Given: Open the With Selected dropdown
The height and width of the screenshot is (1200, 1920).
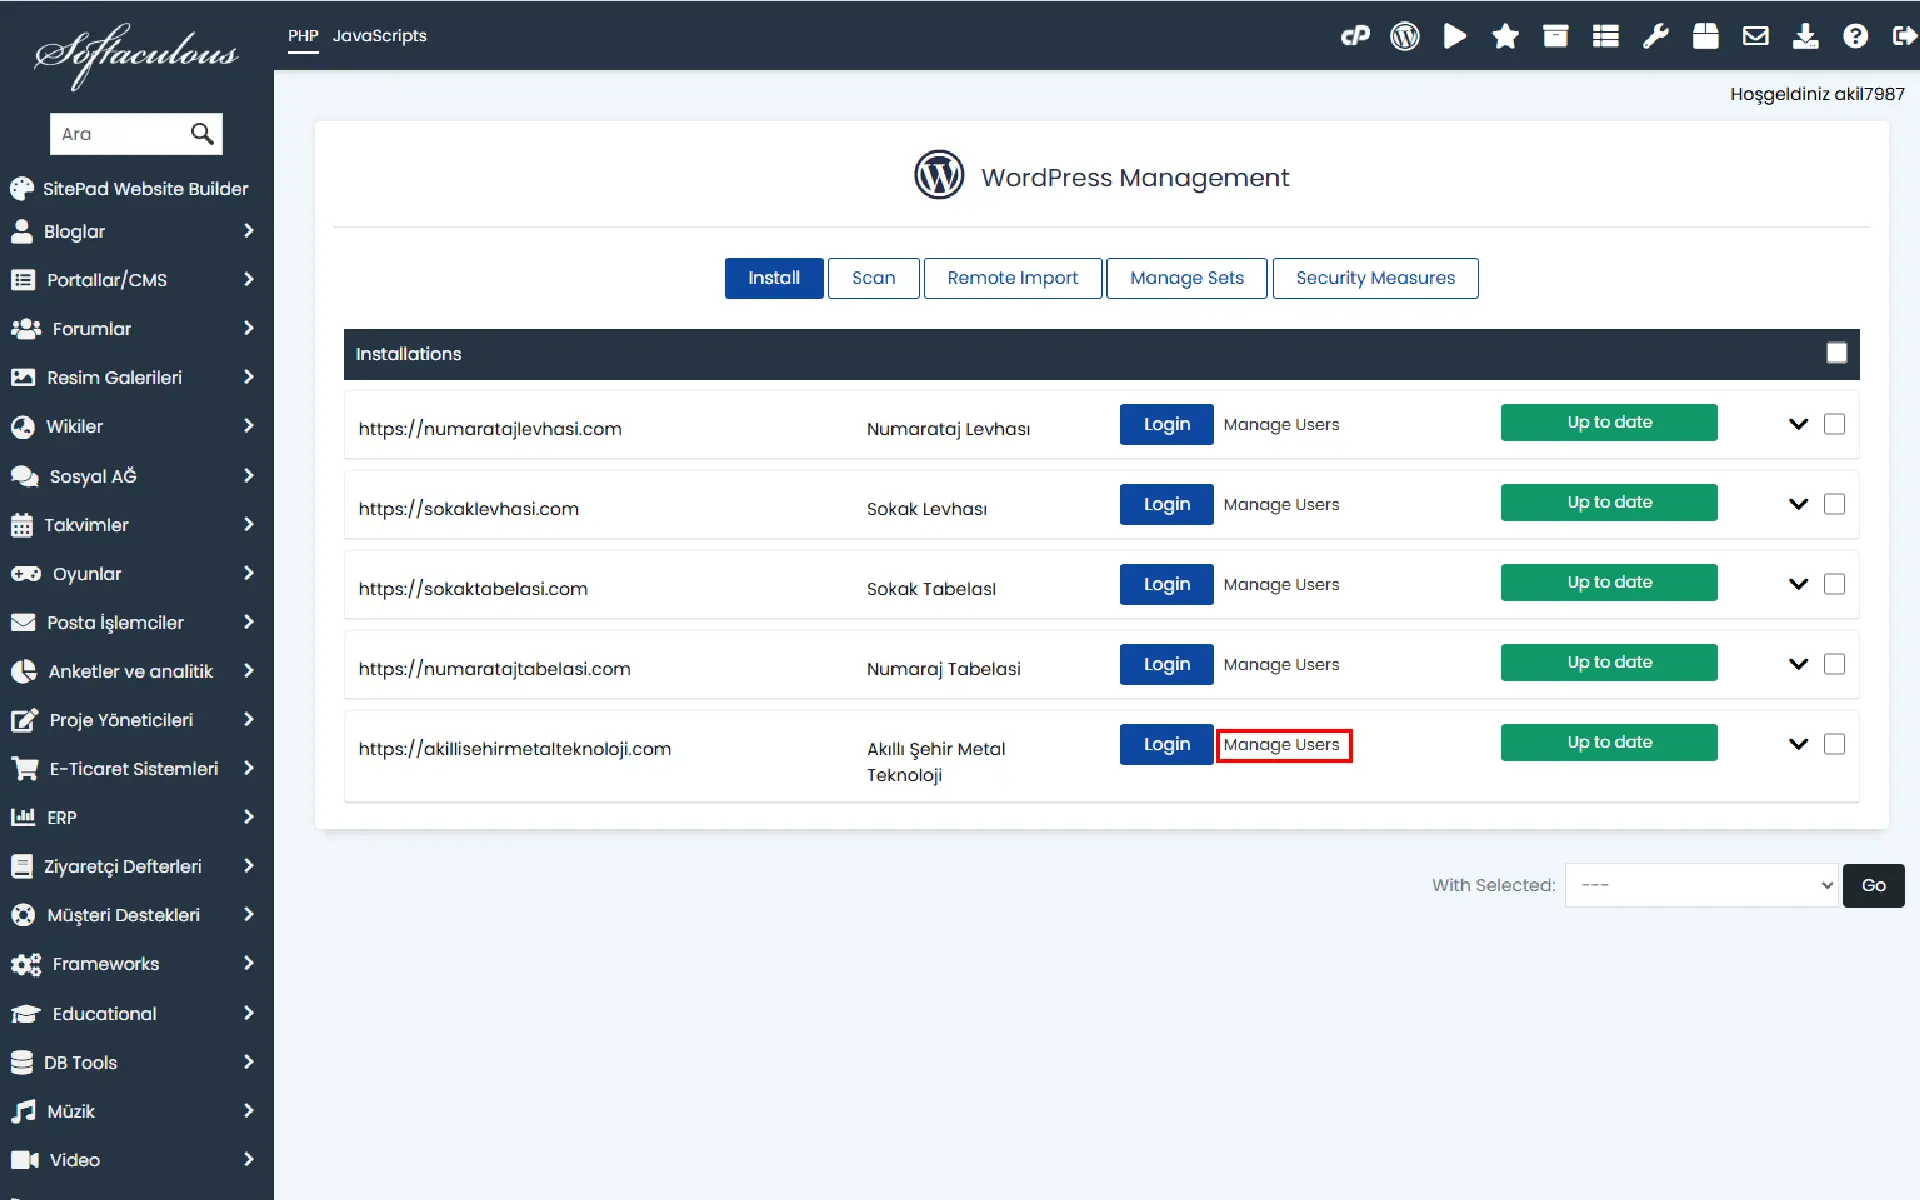Looking at the screenshot, I should (x=1701, y=885).
